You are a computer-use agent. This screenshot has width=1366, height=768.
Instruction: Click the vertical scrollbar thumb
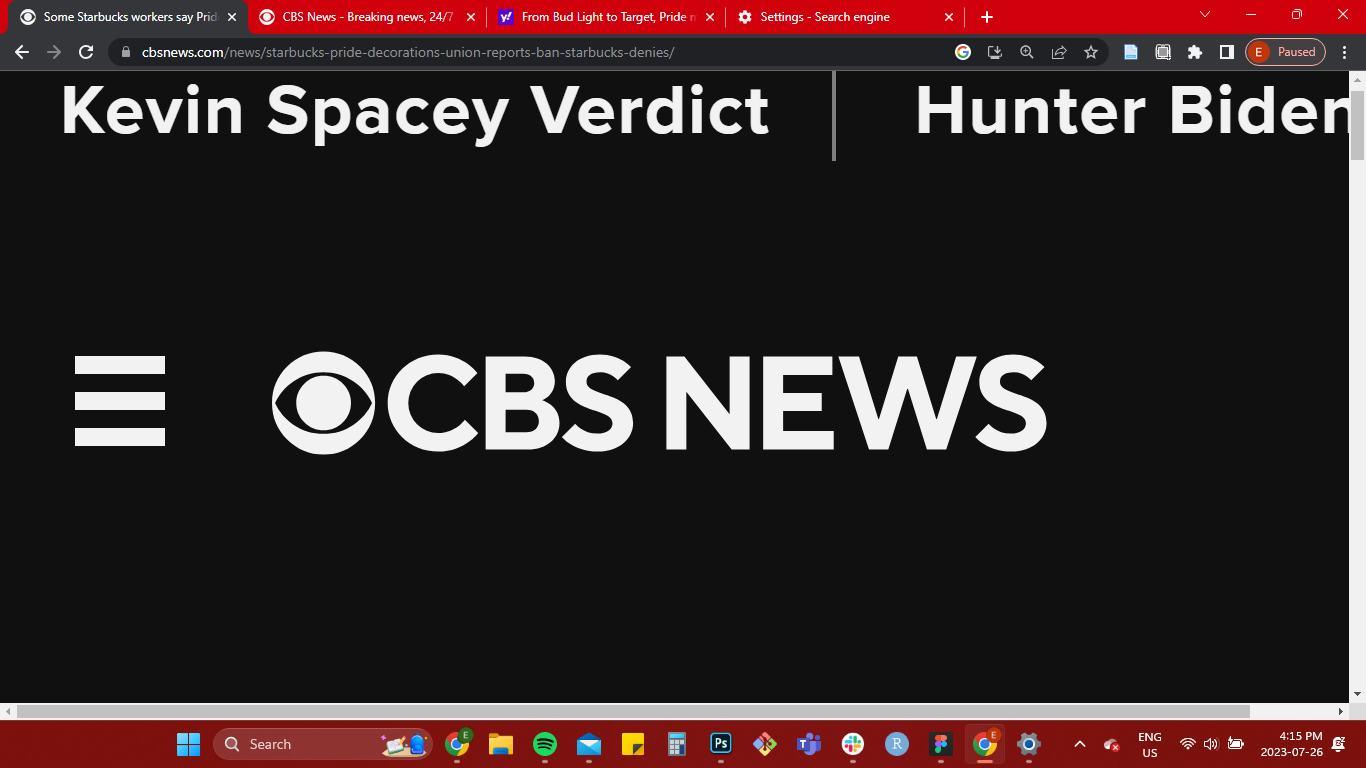tap(1357, 124)
